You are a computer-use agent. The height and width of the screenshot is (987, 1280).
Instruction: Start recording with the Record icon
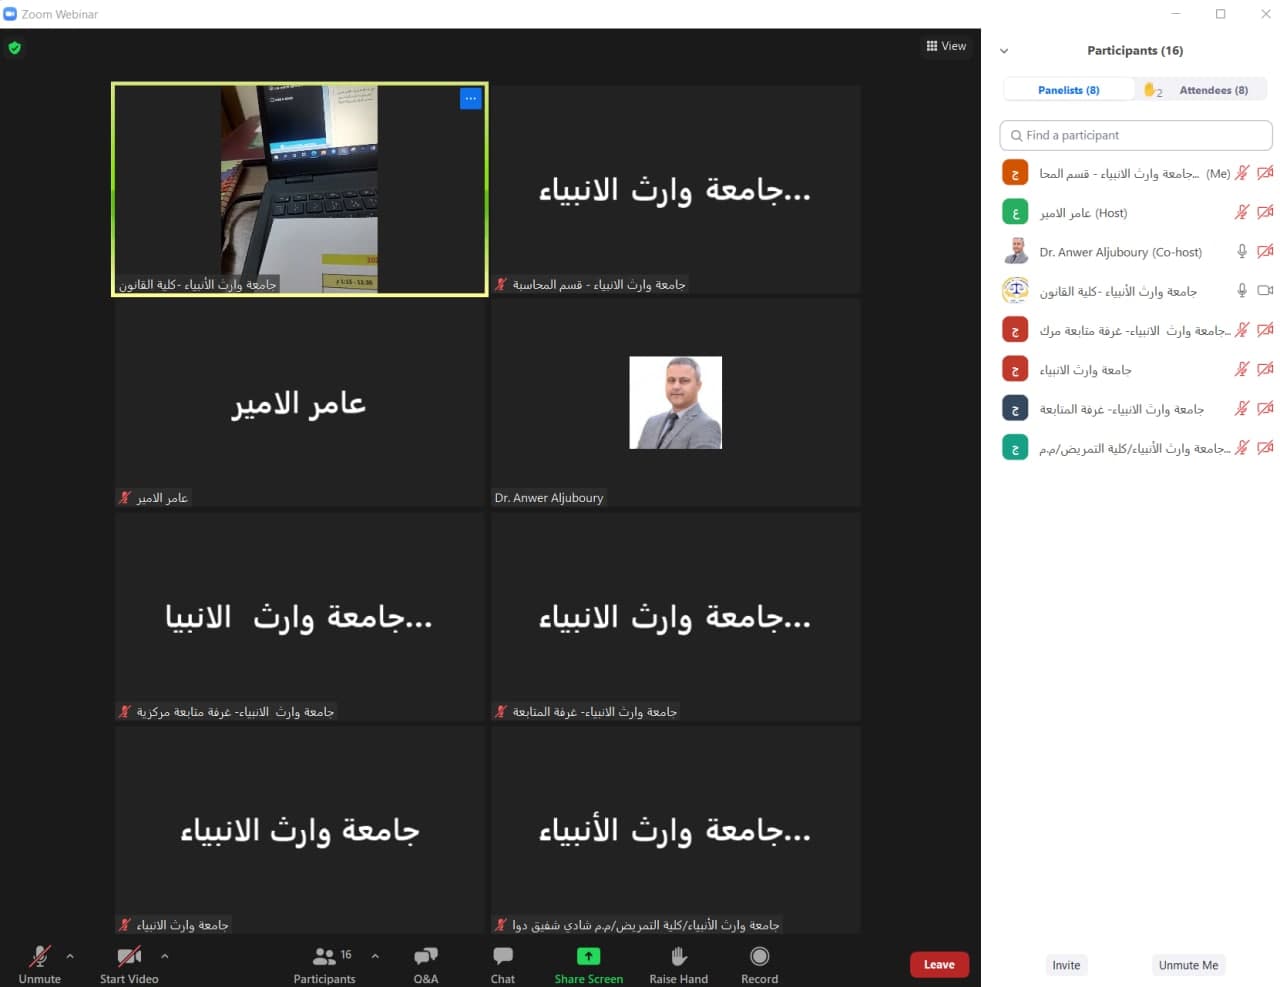759,957
